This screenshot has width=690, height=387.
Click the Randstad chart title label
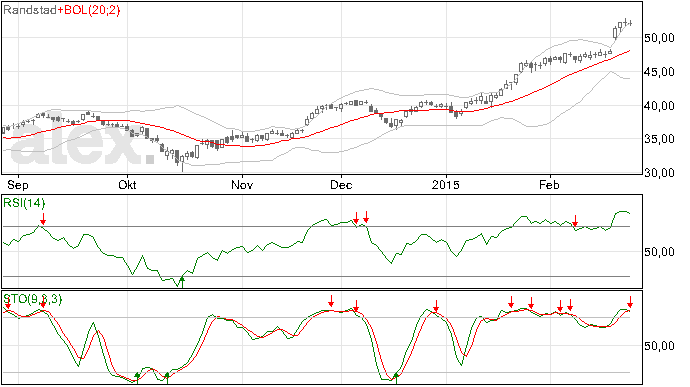30,10
